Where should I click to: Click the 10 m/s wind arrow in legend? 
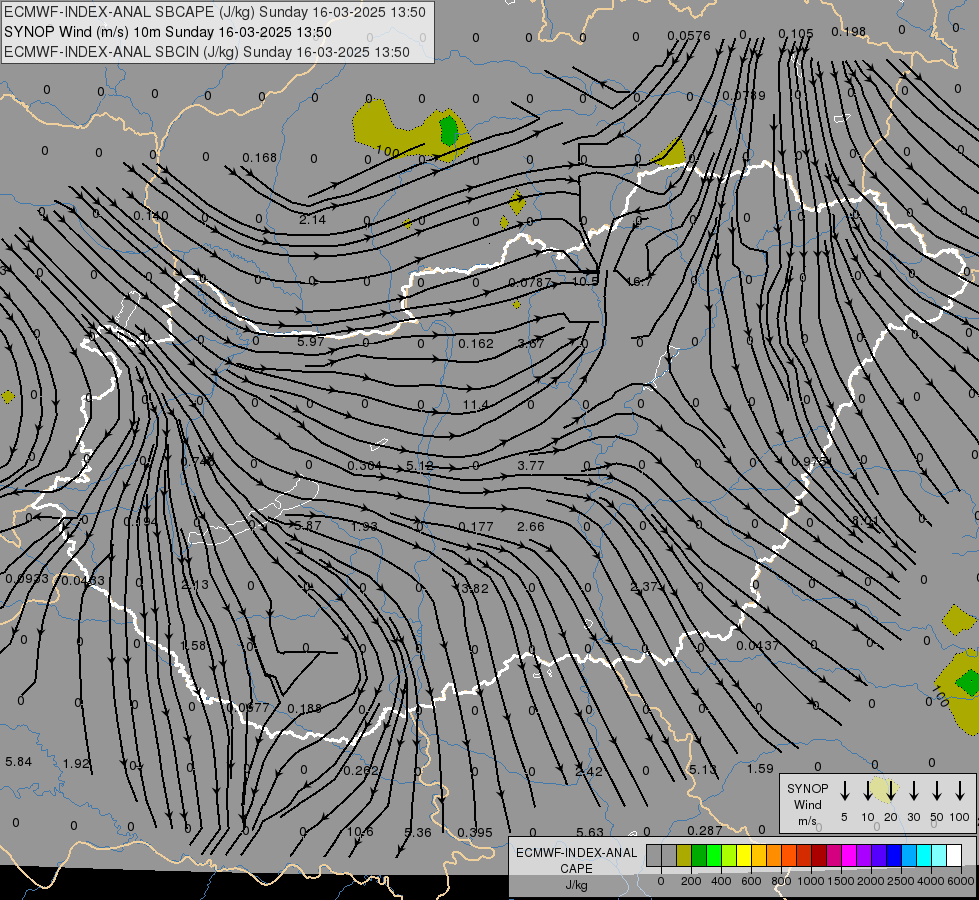867,791
